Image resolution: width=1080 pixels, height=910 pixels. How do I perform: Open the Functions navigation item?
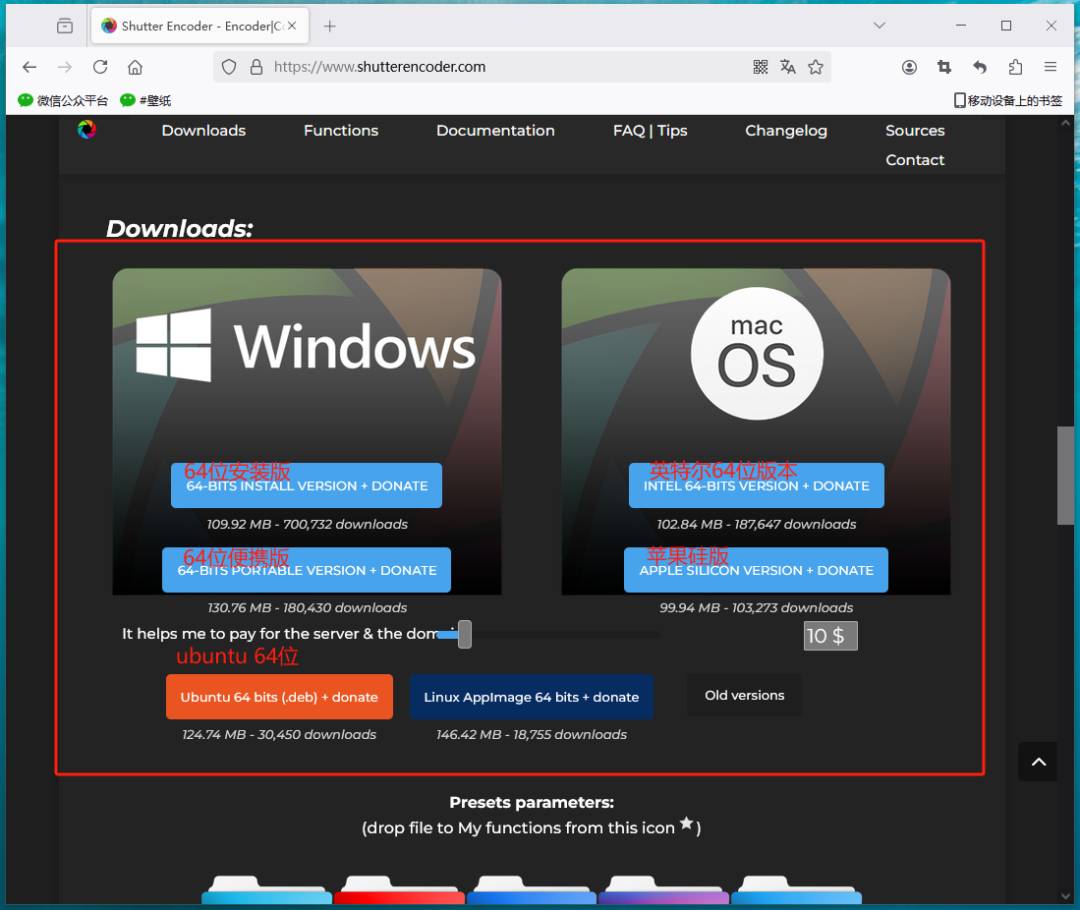click(x=341, y=130)
